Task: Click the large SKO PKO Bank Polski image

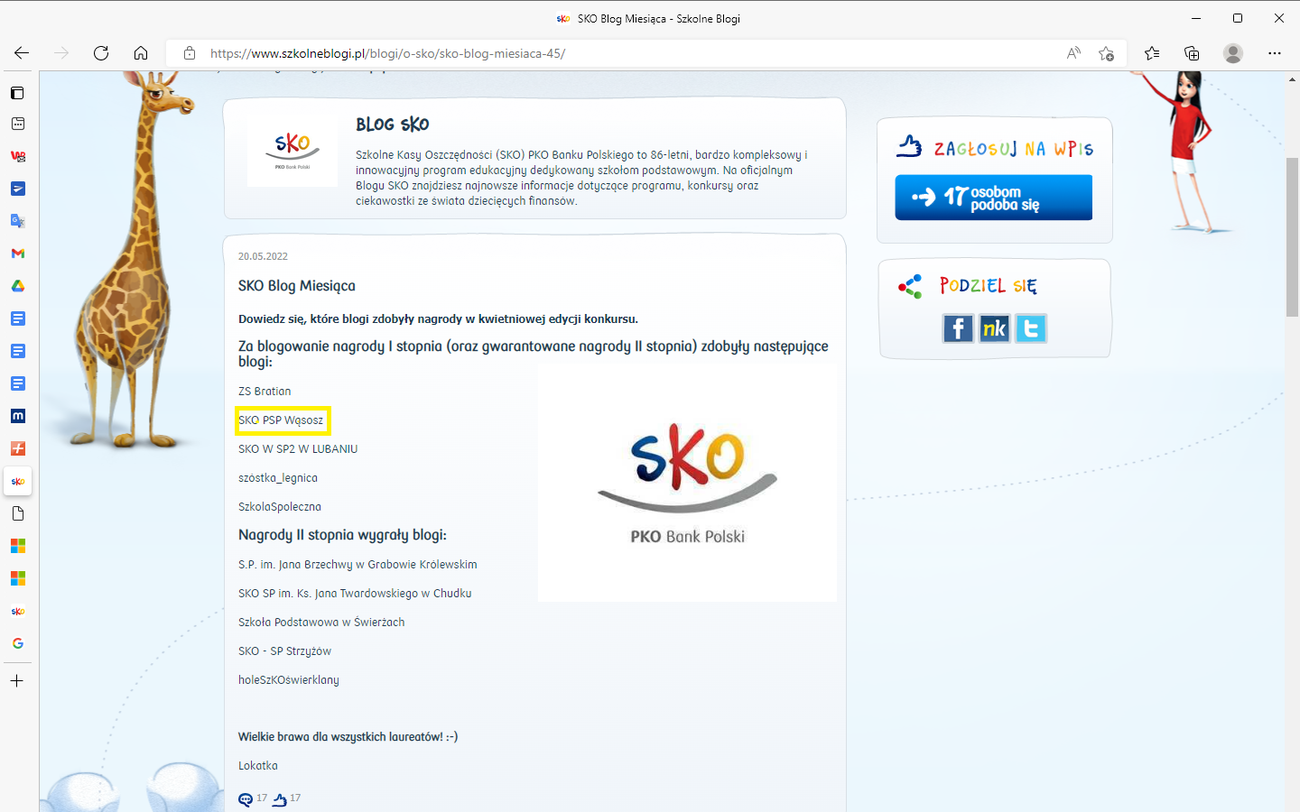Action: [687, 483]
